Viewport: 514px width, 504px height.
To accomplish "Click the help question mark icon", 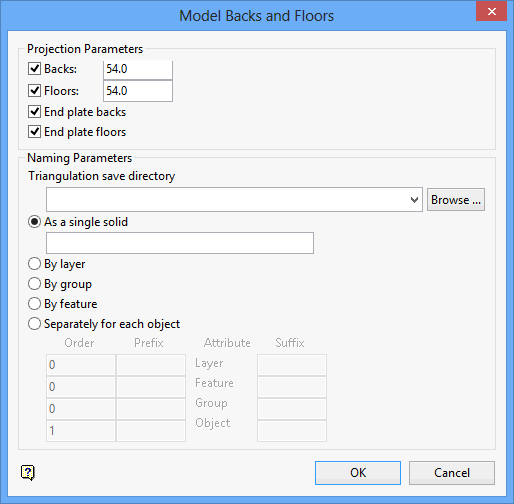I will pos(28,472).
